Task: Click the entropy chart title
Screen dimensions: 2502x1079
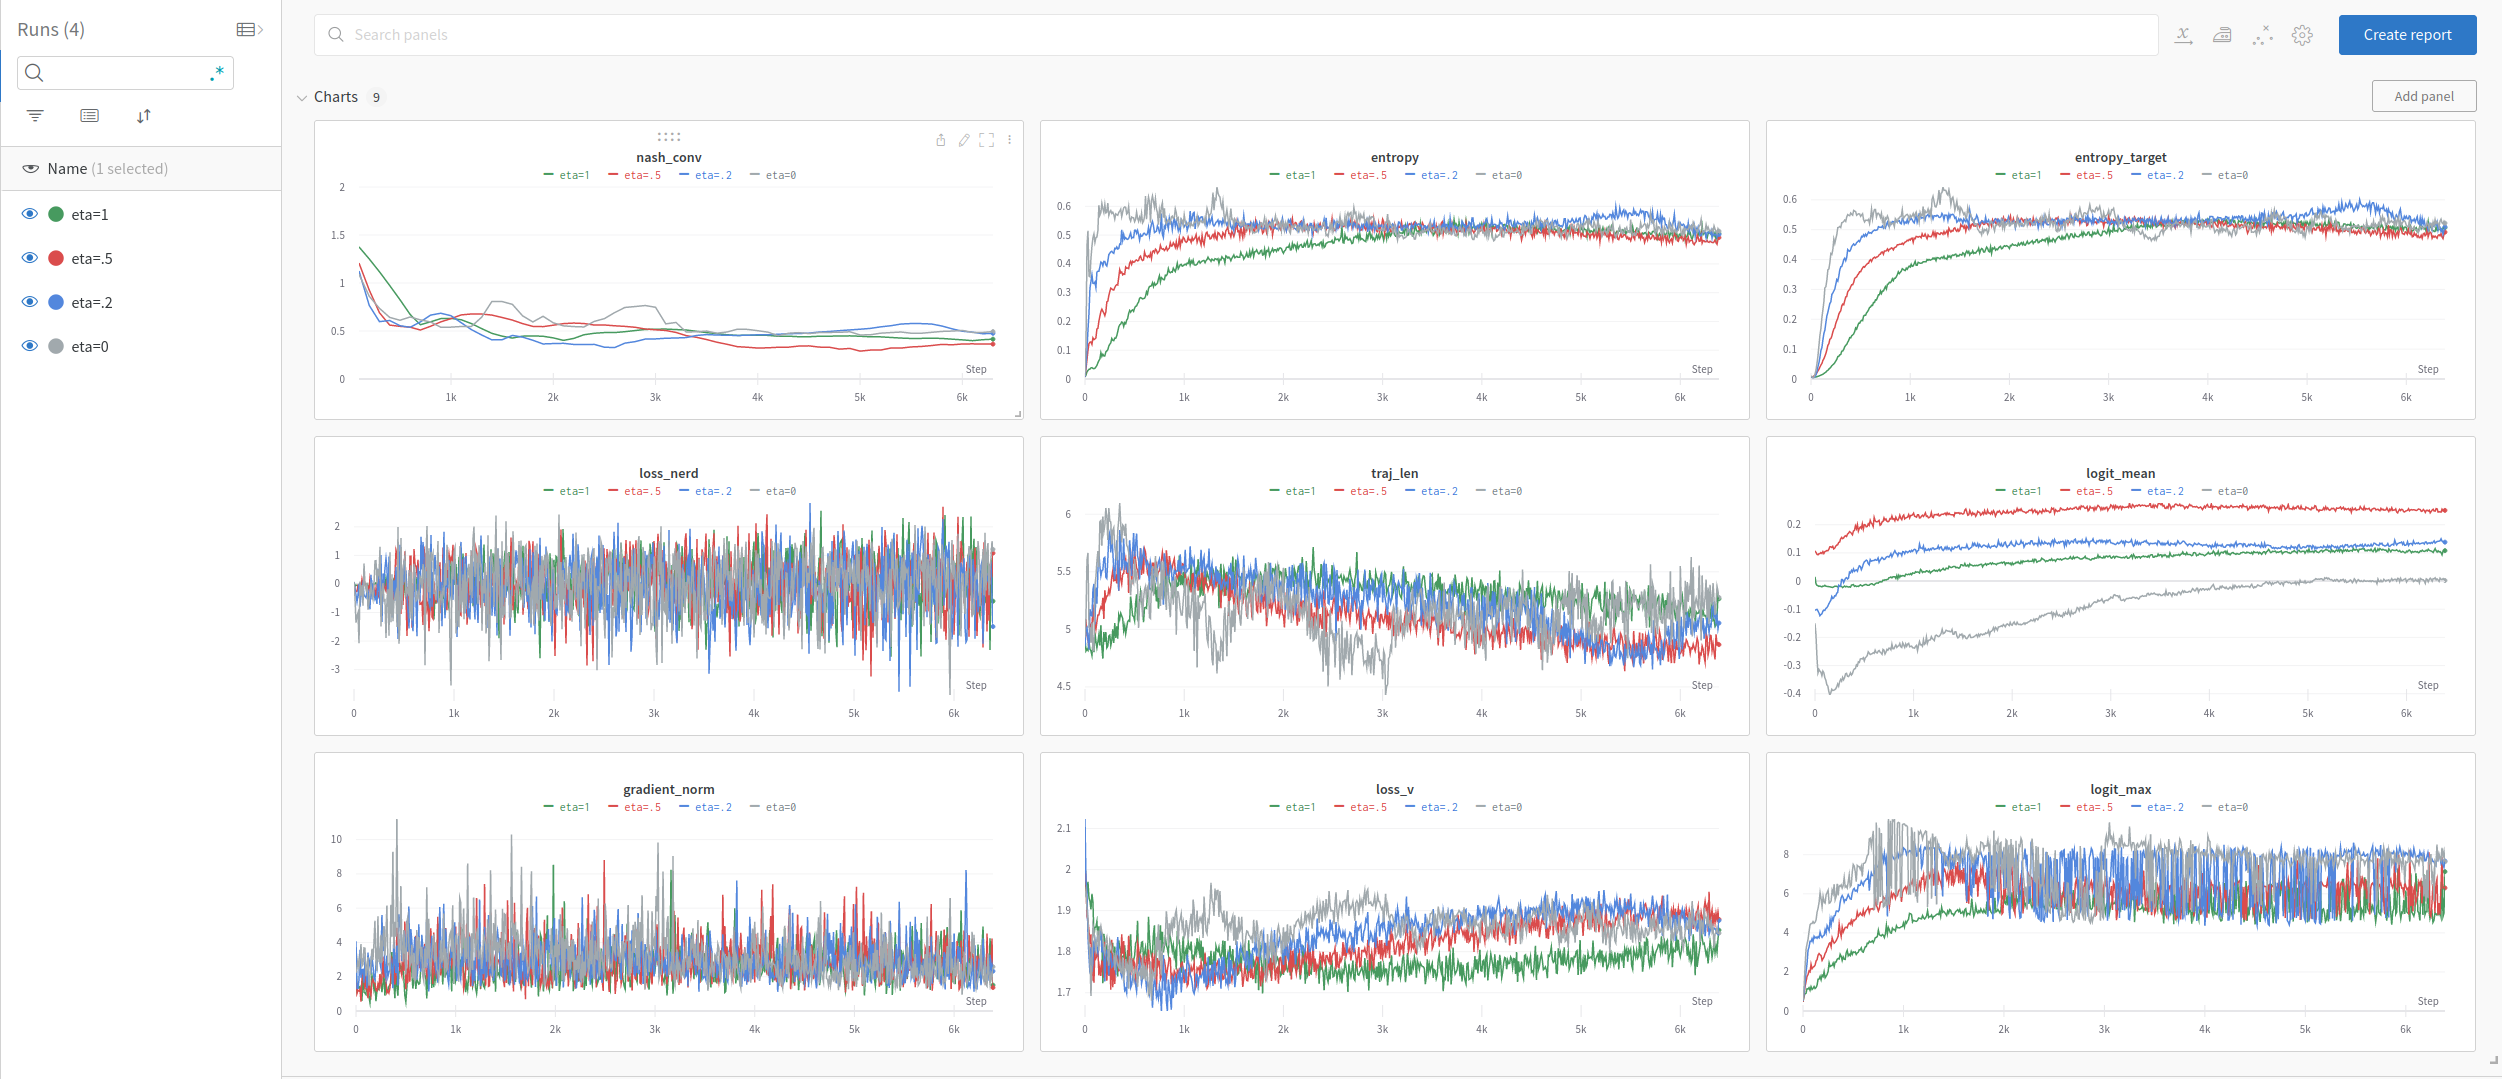Action: click(x=1395, y=158)
